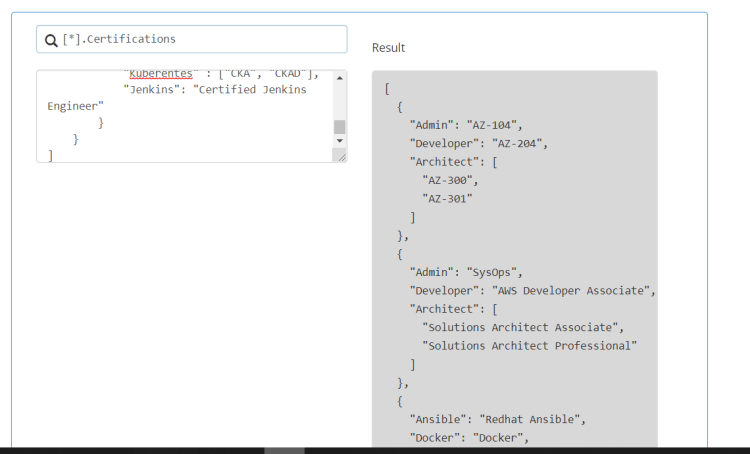
Task: Click the "Jenkins": "Certified Jenkins line in the textarea
Action: (x=215, y=90)
